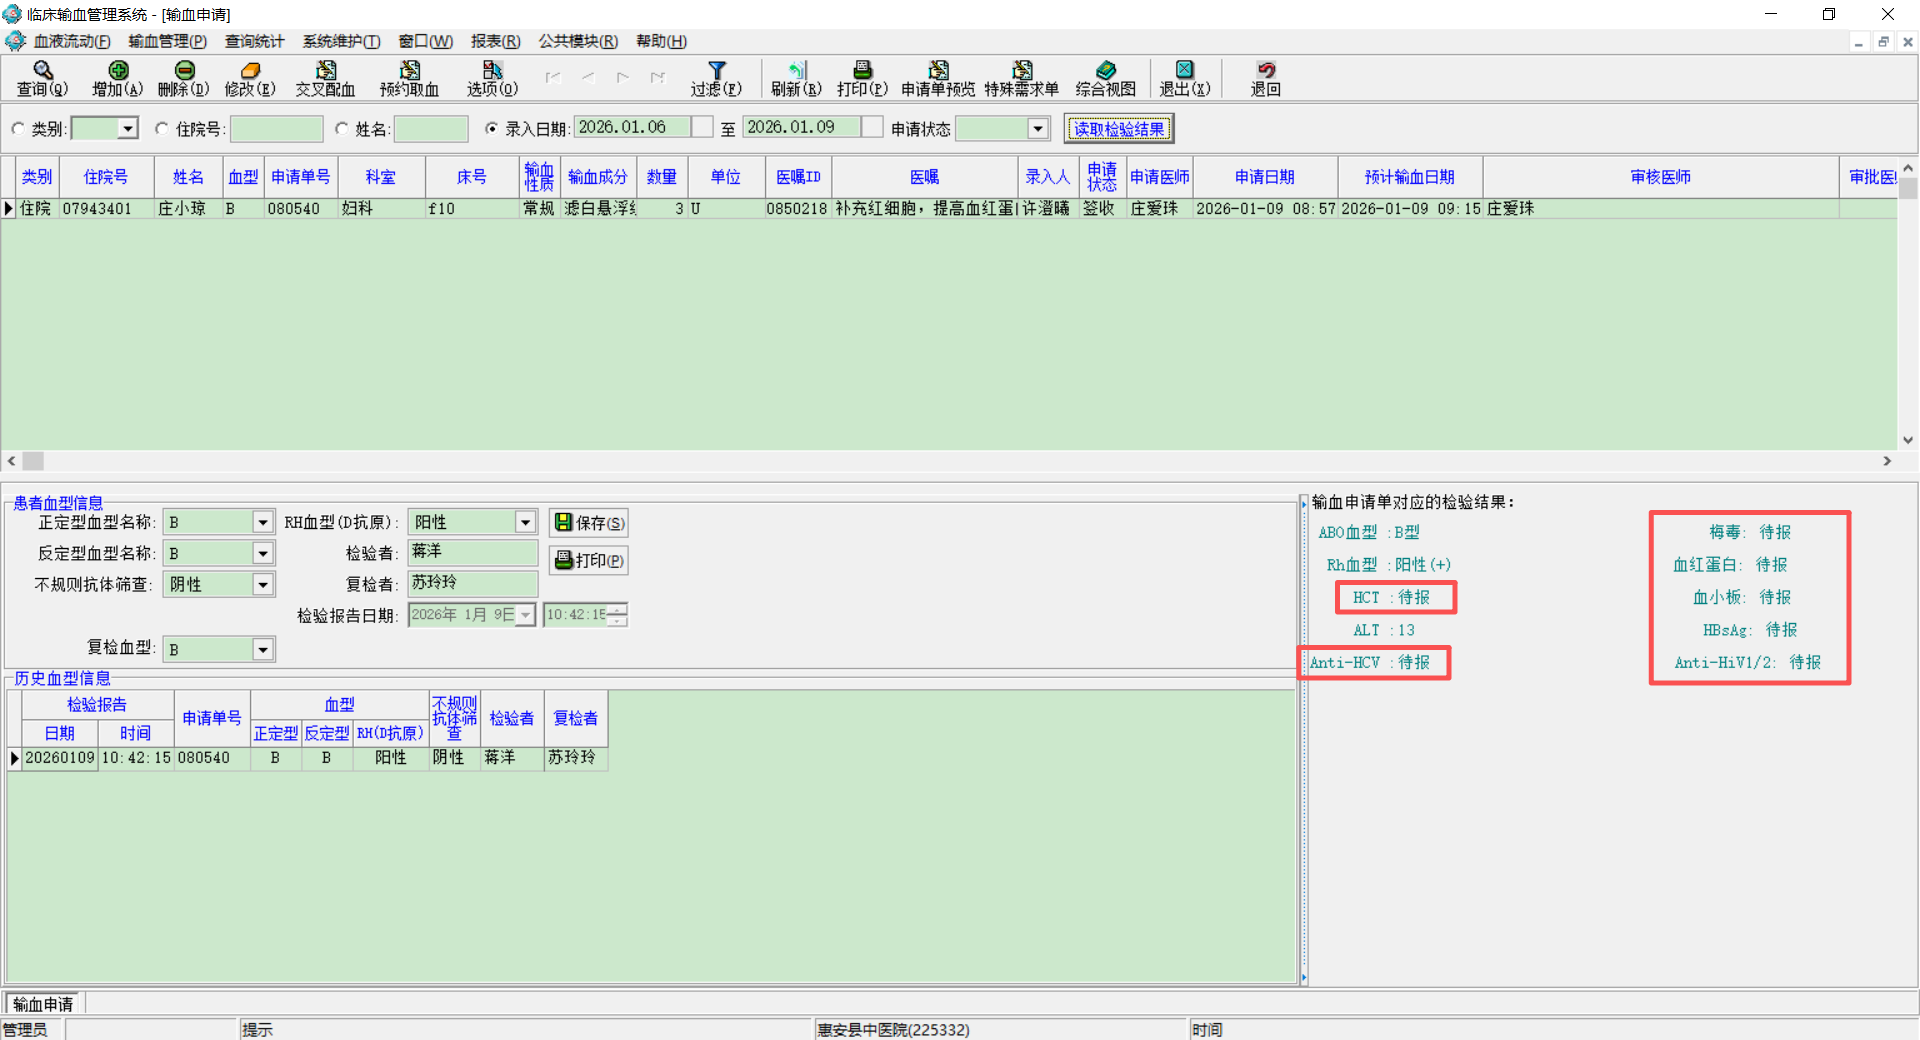This screenshot has height=1040, width=1920.
Task: Click the 打印(P) button in blood type panel
Action: click(589, 560)
